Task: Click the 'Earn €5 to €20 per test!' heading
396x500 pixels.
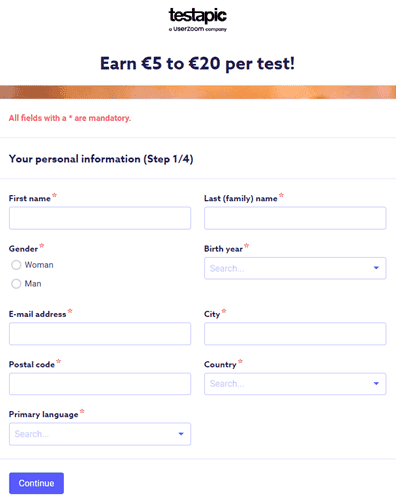Action: [x=198, y=63]
